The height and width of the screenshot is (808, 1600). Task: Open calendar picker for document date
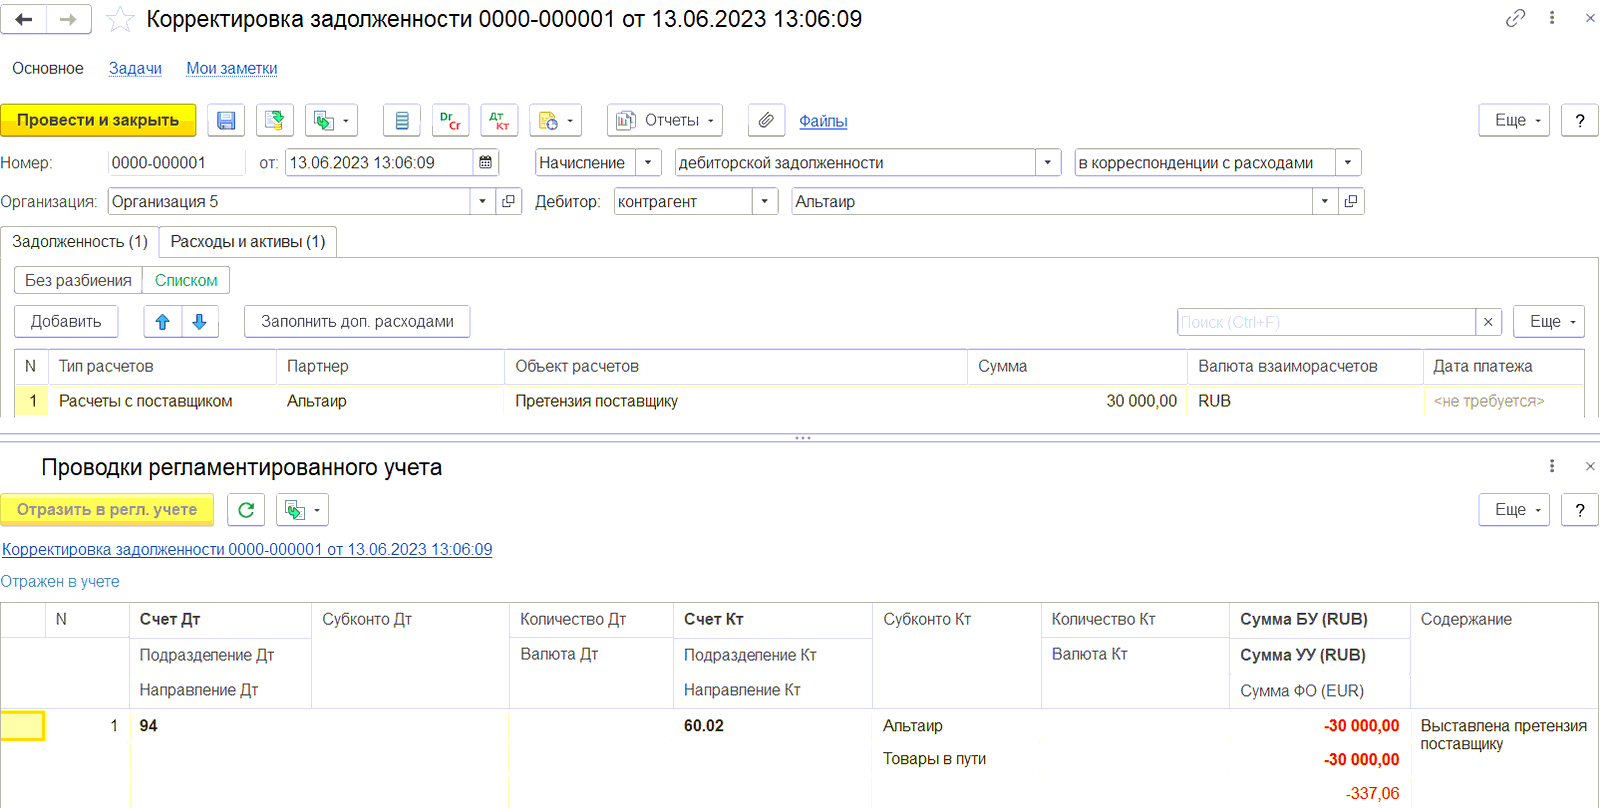486,163
